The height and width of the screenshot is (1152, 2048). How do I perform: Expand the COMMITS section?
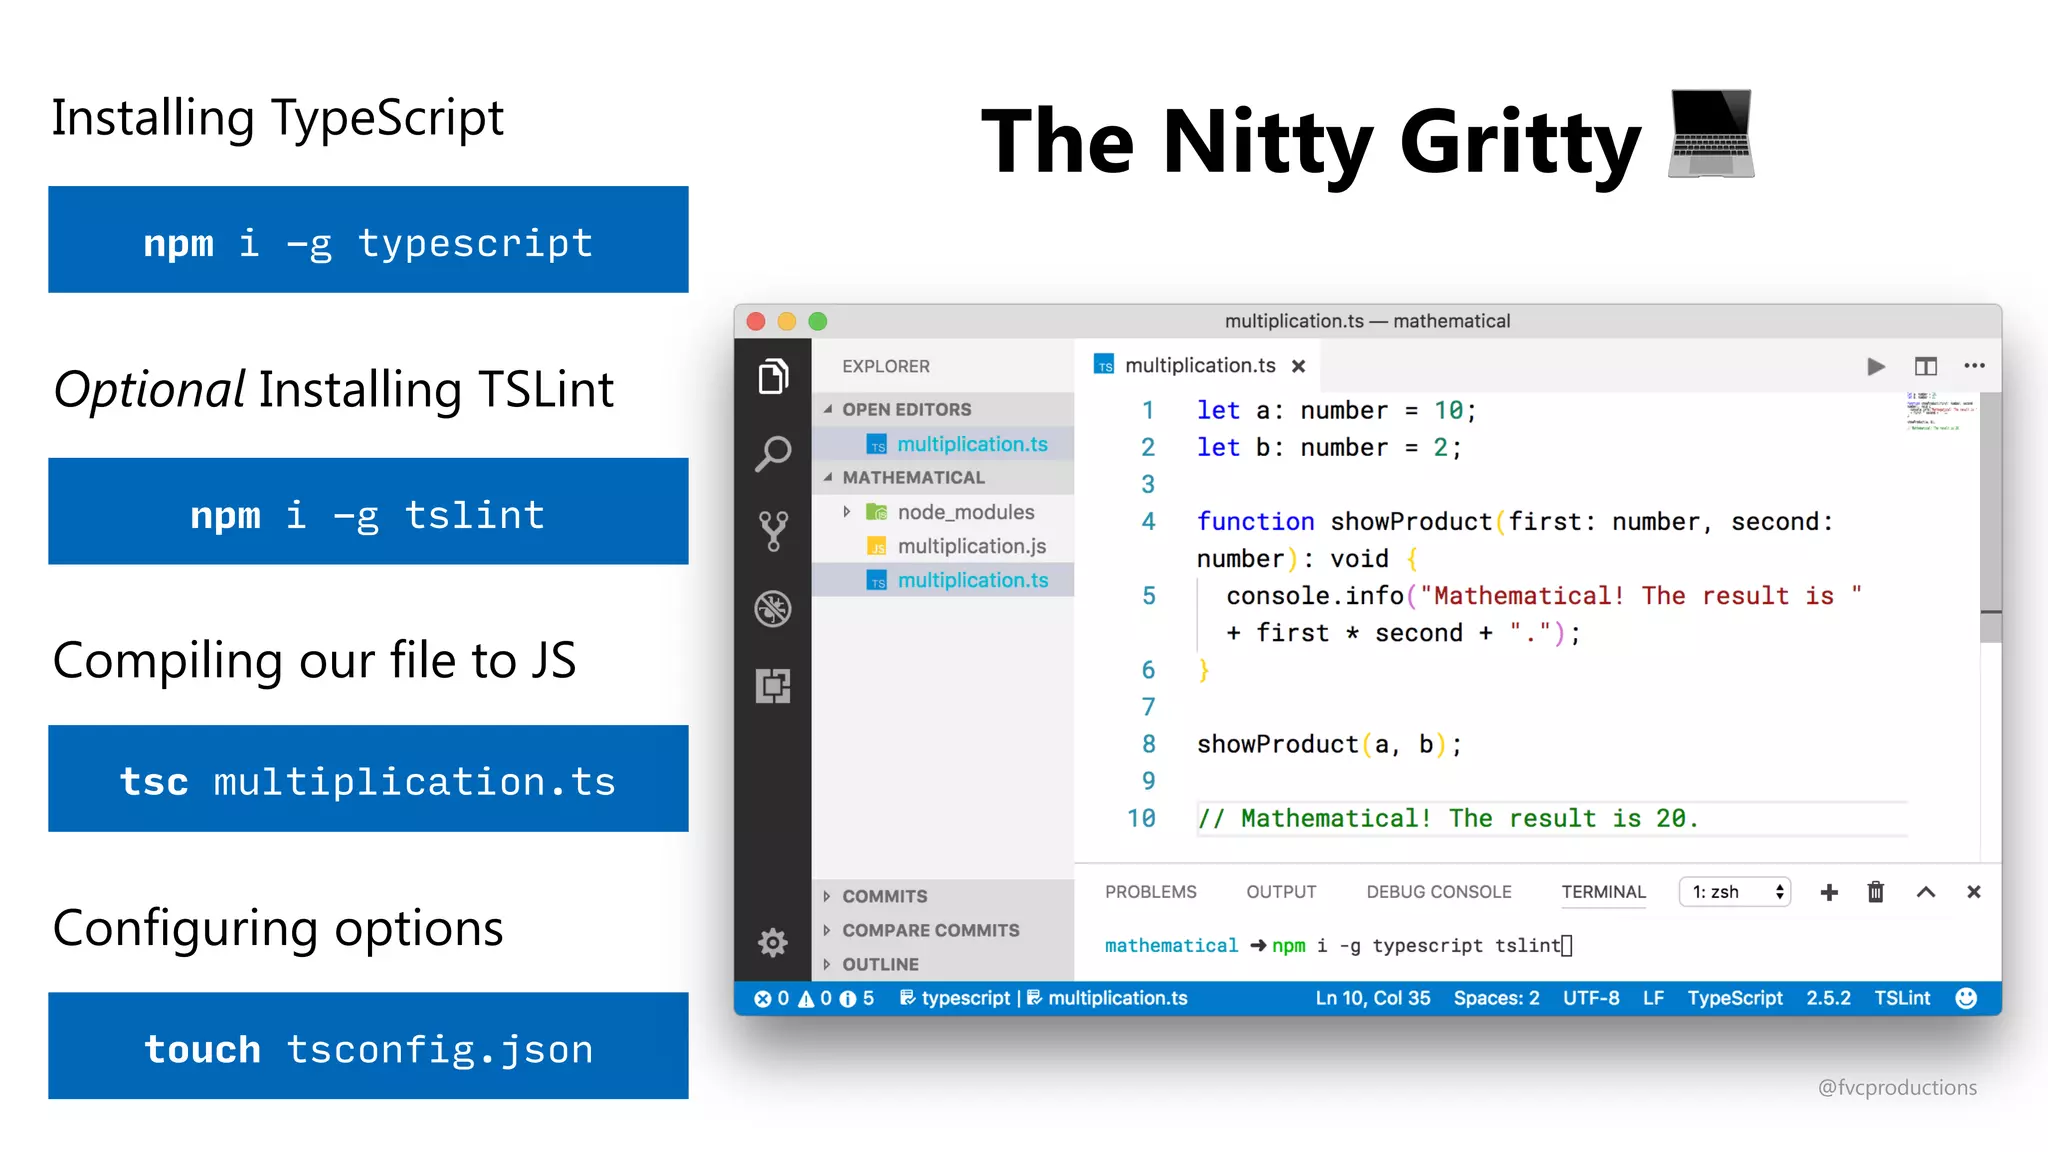[827, 896]
